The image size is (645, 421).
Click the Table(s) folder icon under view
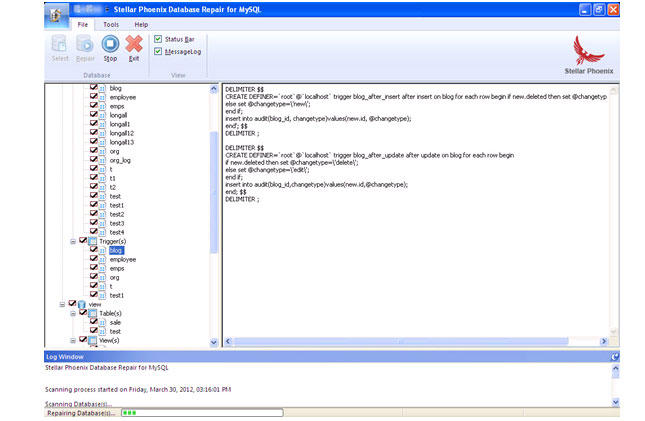click(93, 314)
